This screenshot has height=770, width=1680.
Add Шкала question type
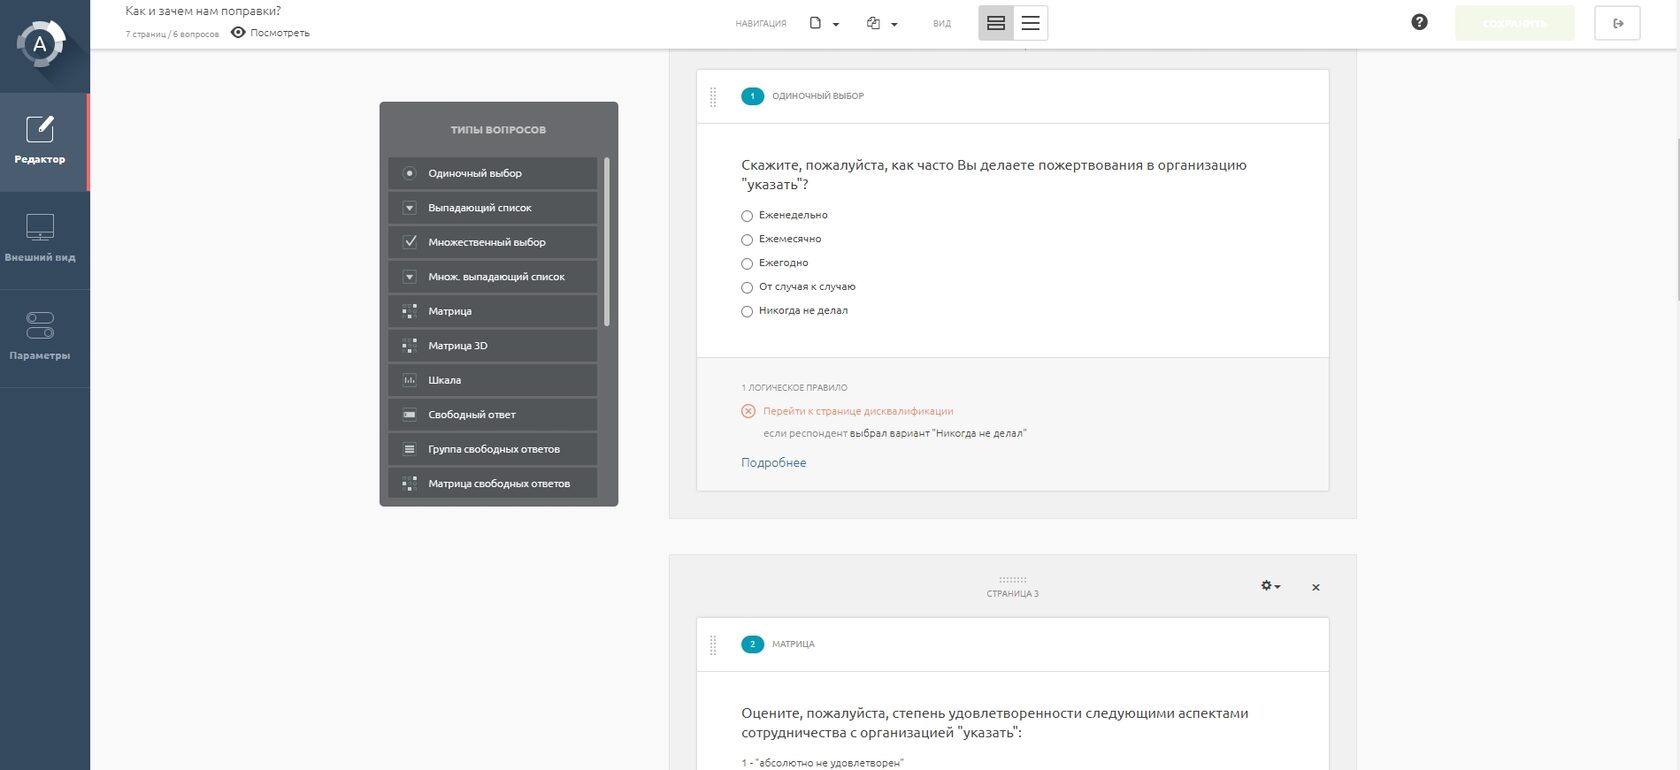click(x=492, y=380)
